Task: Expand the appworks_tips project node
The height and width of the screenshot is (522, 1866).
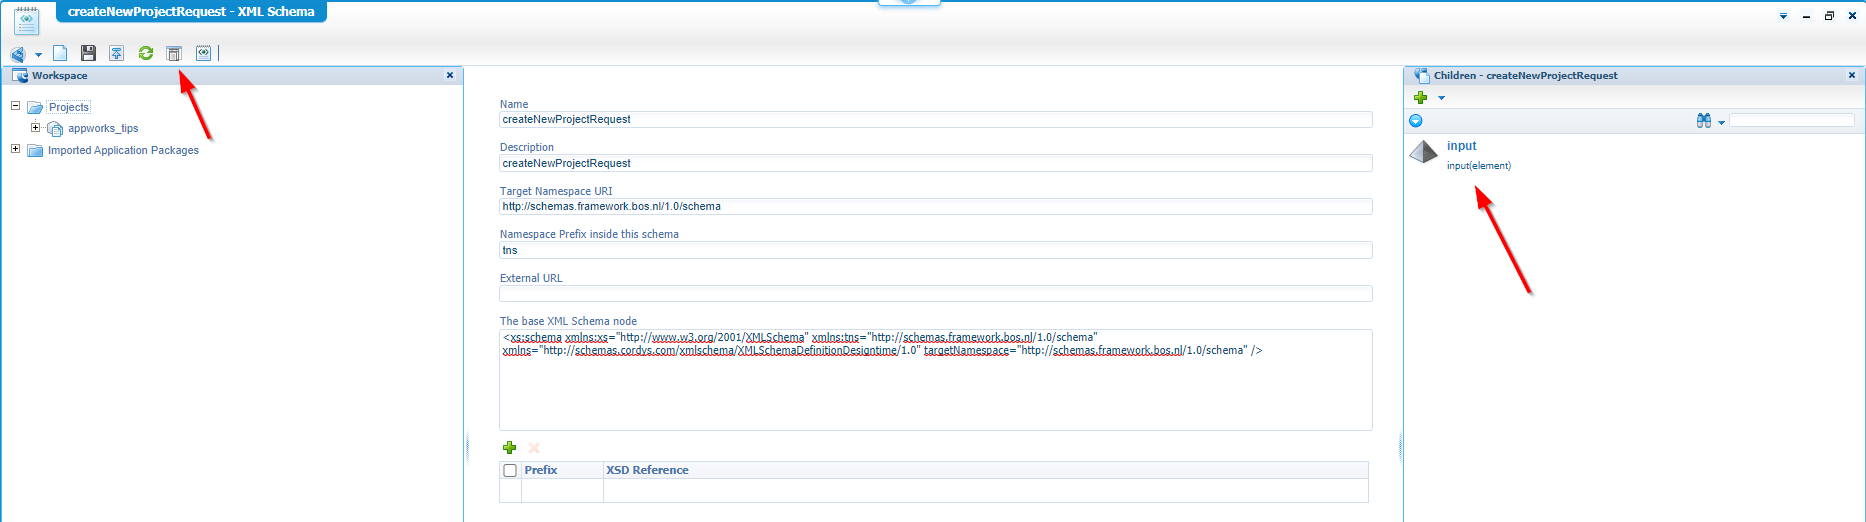Action: (35, 127)
